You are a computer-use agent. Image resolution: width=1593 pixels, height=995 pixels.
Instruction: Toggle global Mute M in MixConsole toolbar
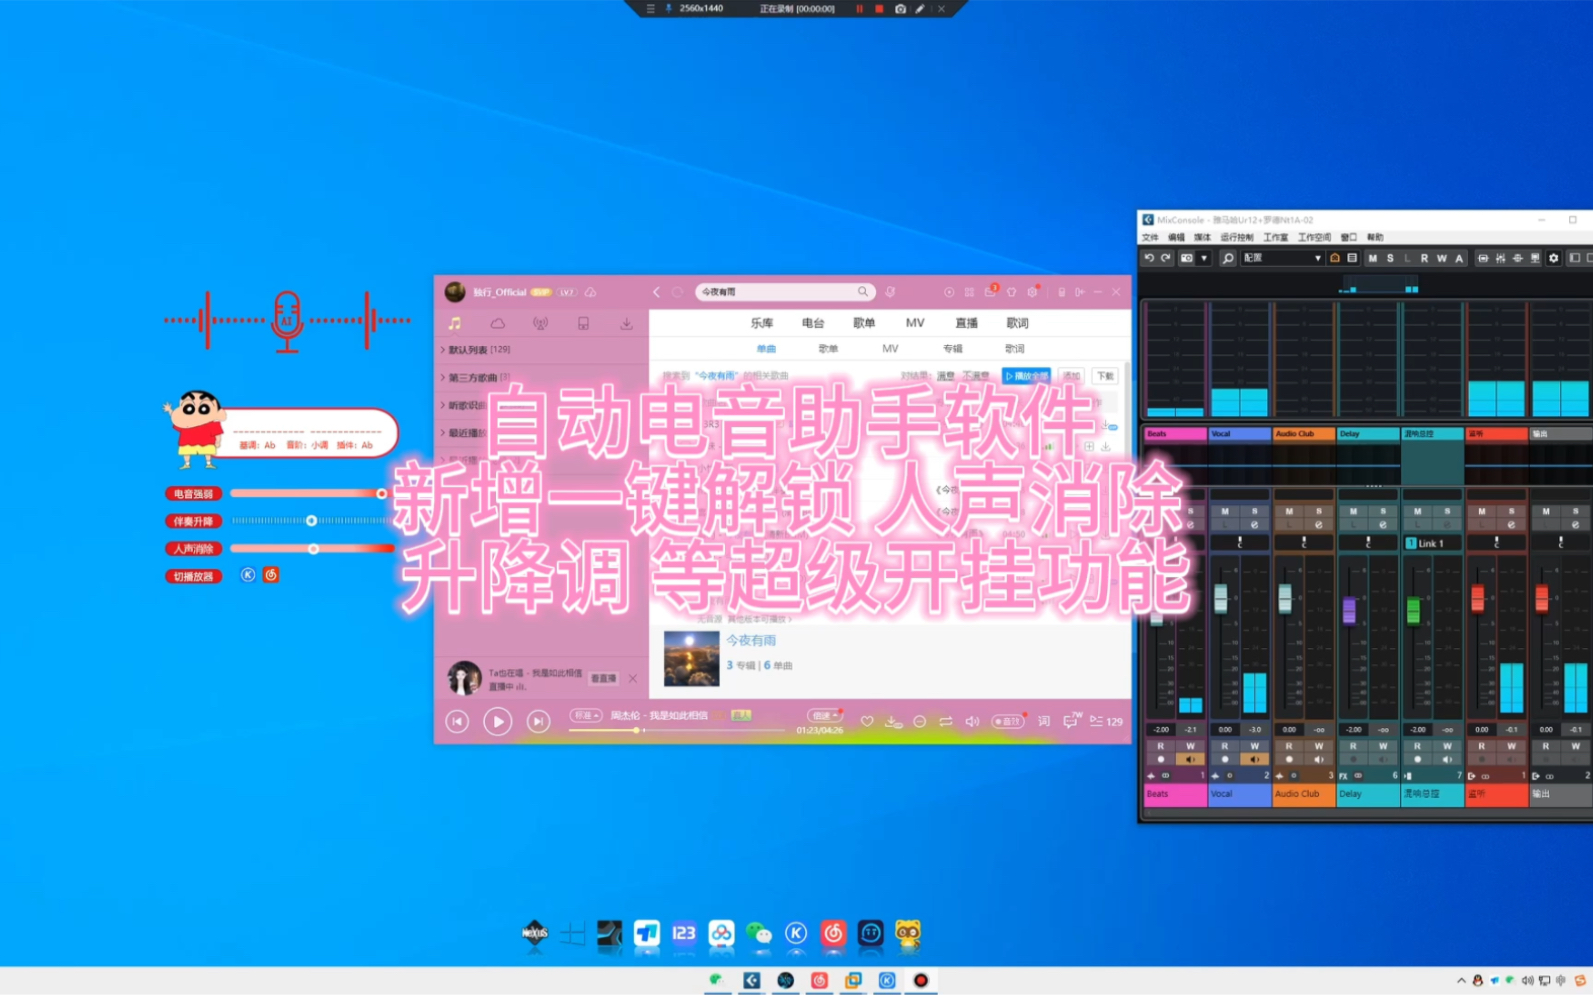coord(1372,258)
